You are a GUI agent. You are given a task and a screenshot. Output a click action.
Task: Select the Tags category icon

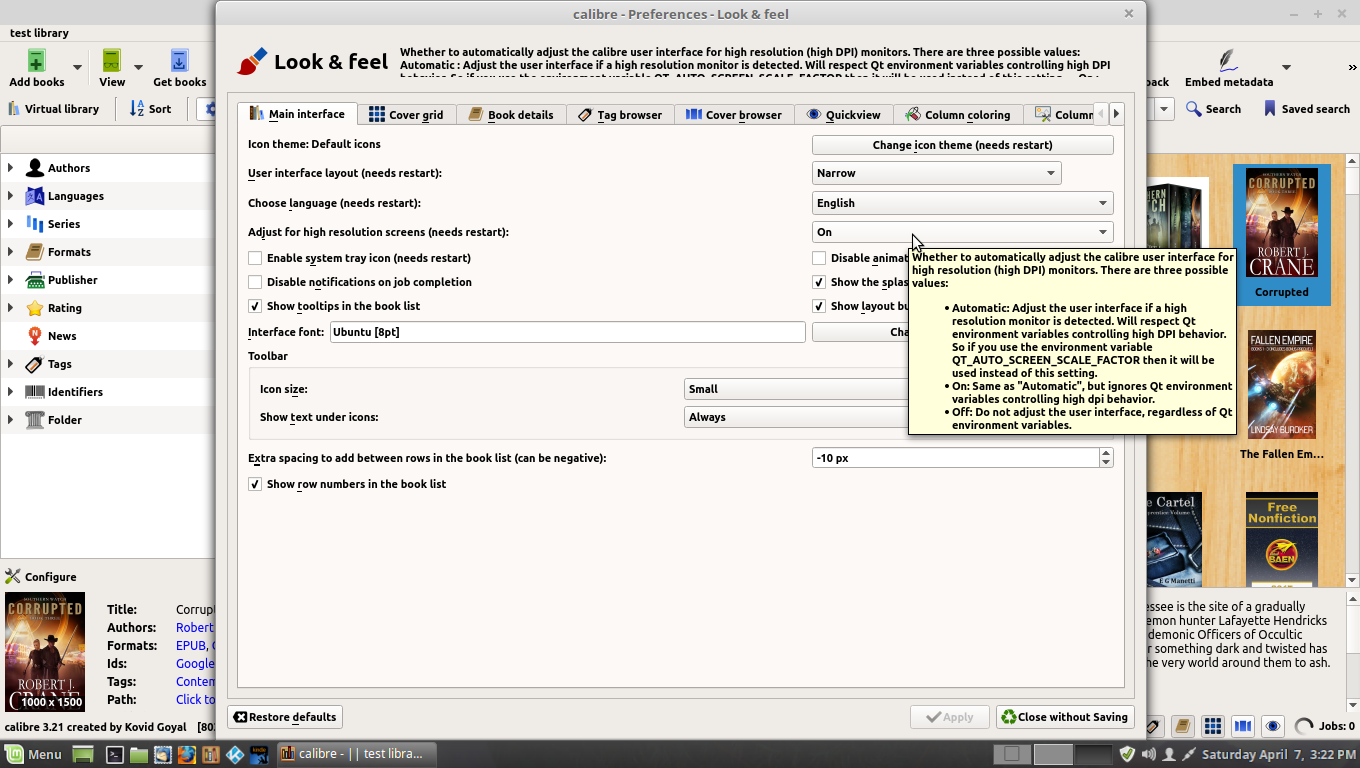point(35,364)
